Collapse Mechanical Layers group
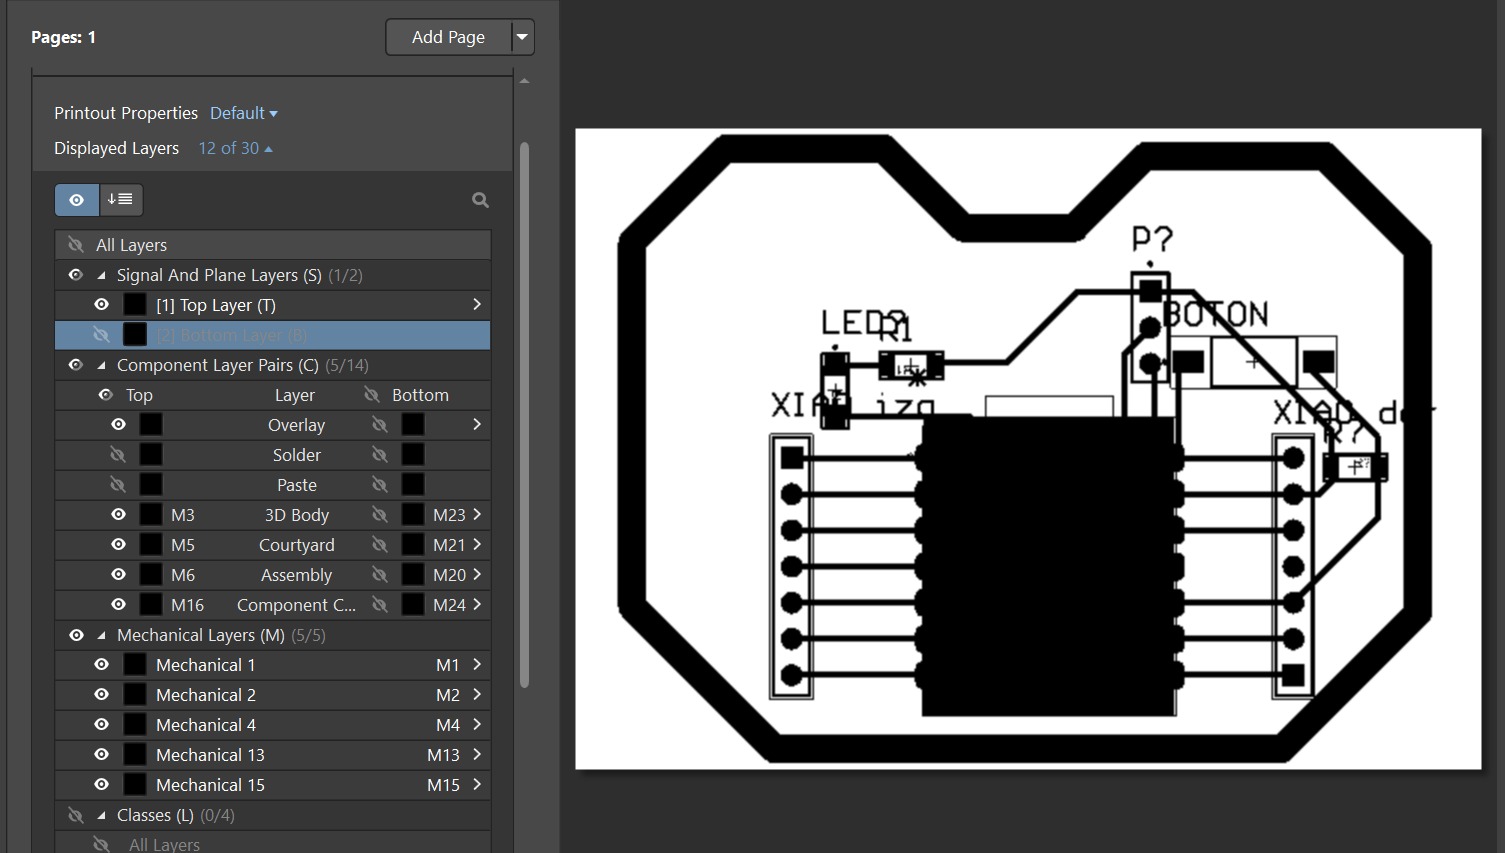1505x853 pixels. [101, 635]
